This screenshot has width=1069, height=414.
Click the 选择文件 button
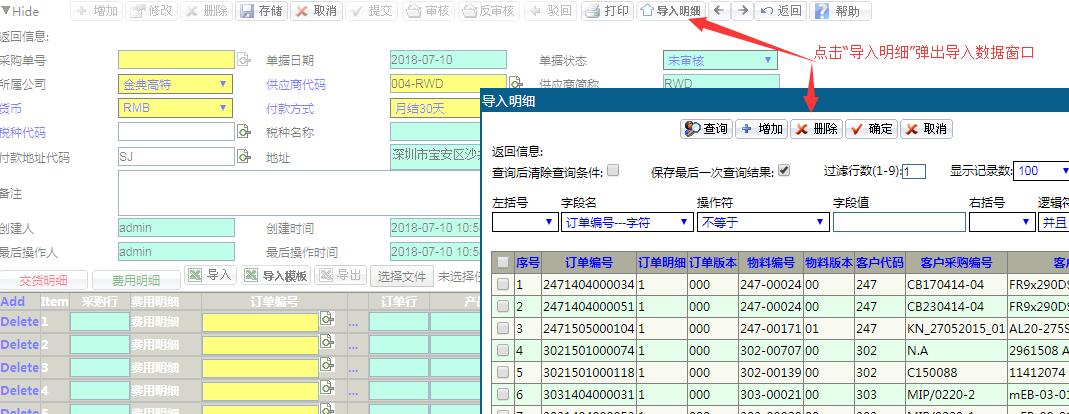(402, 276)
